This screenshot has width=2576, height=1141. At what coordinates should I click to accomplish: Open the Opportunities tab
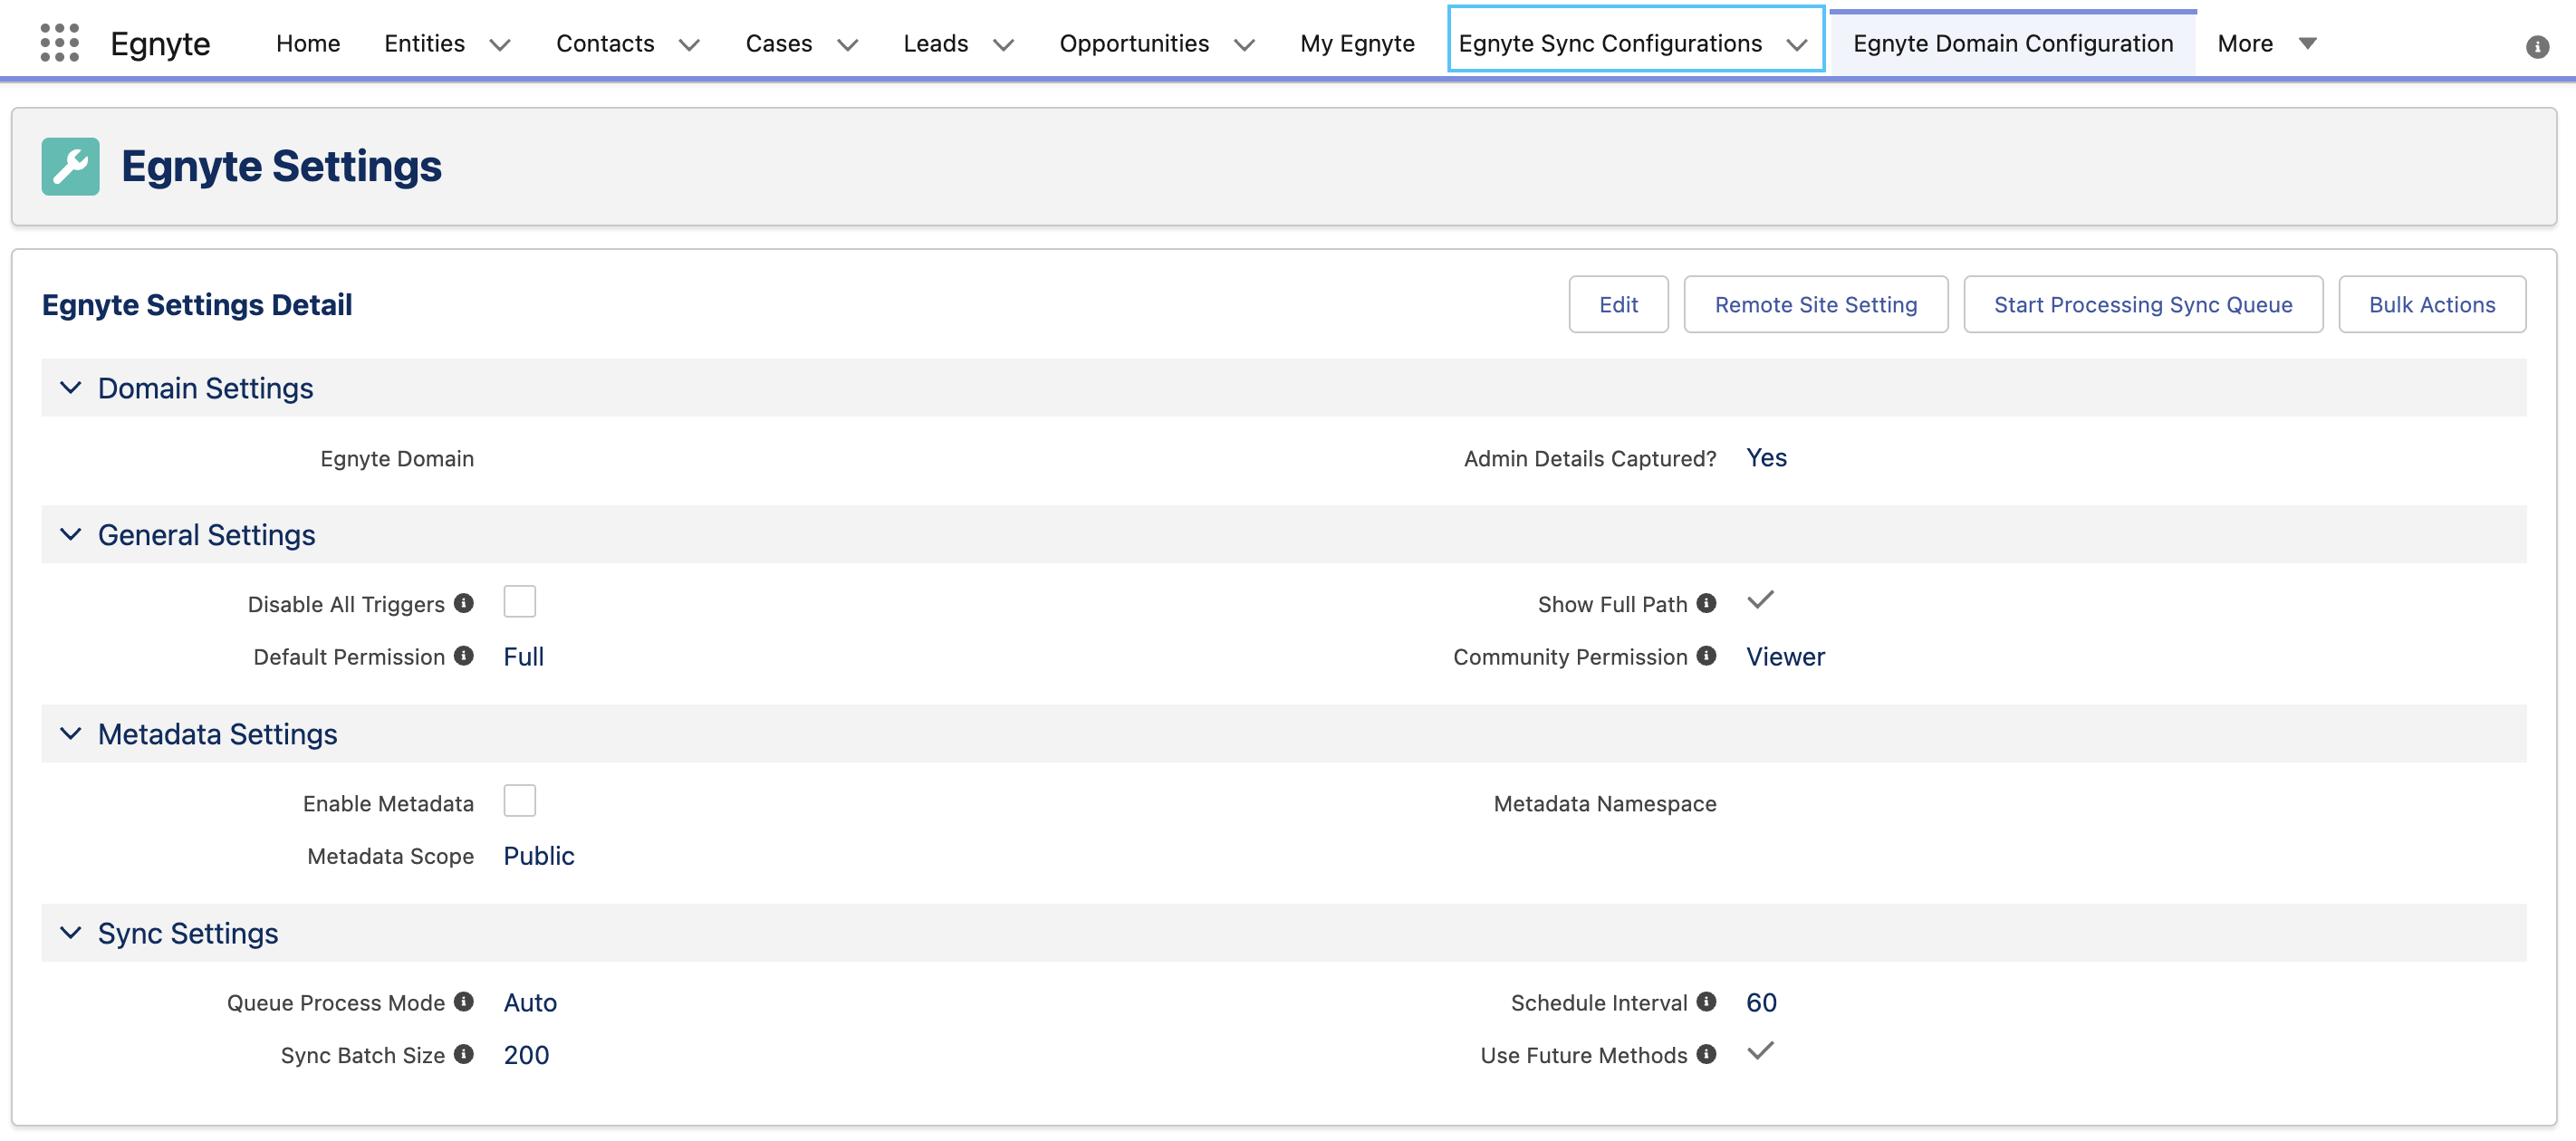coord(1134,43)
